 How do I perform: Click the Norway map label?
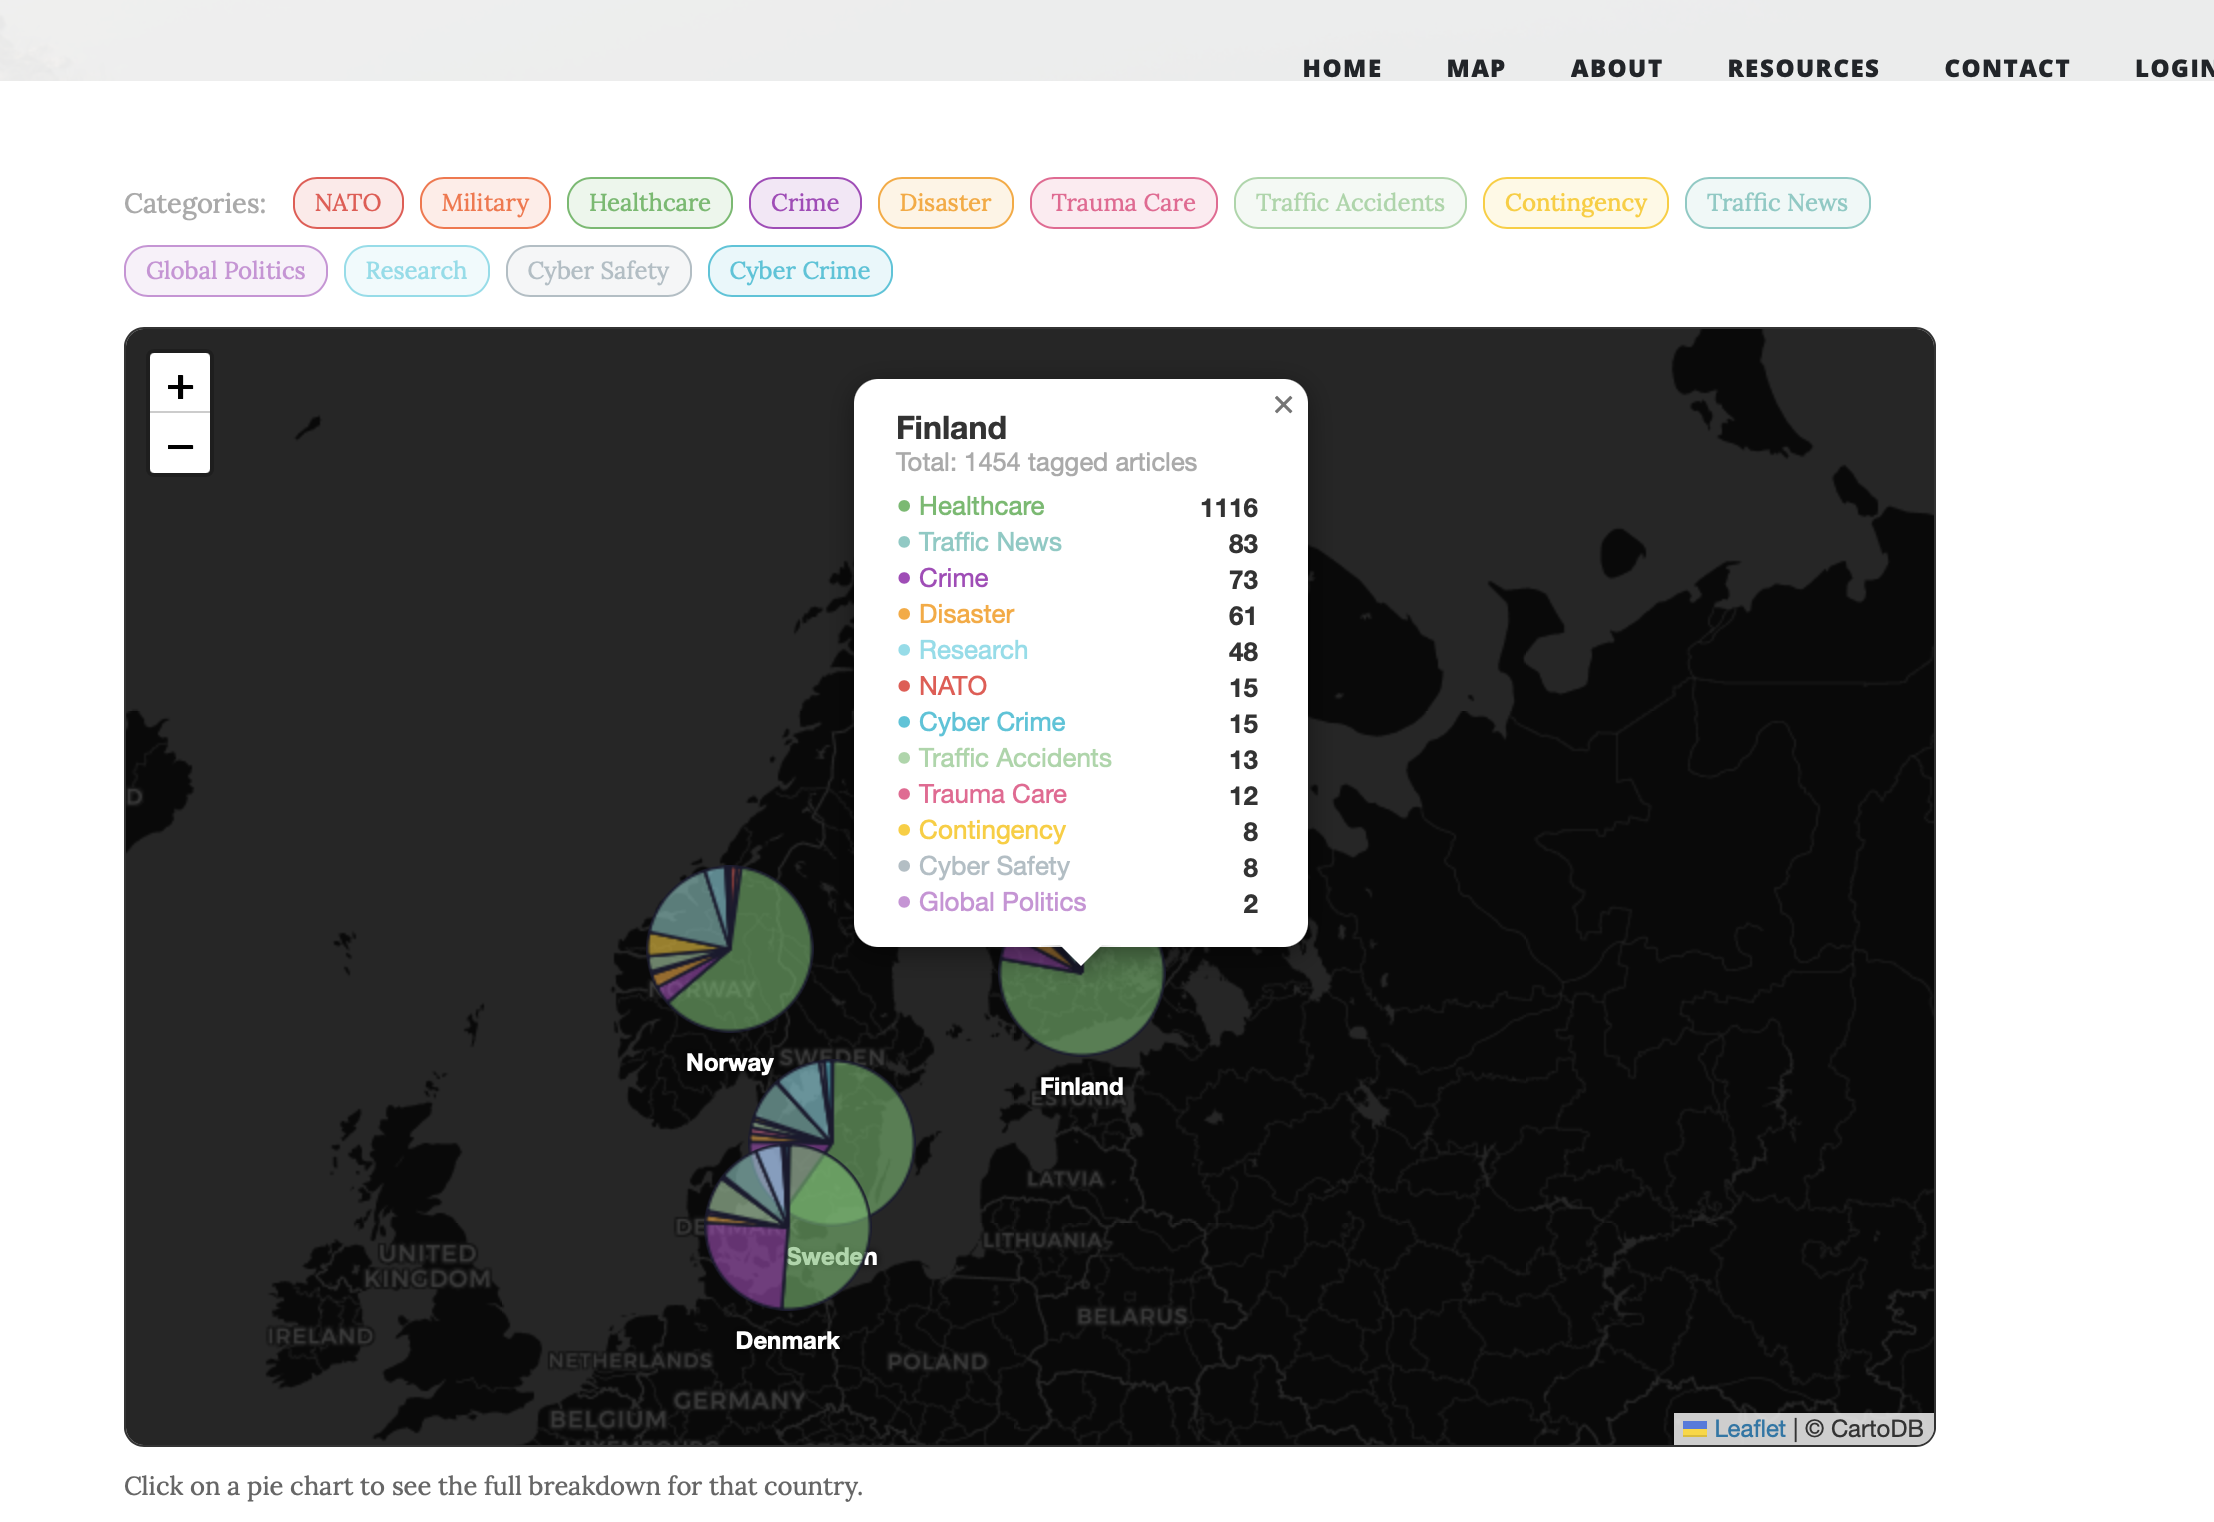(x=730, y=1063)
